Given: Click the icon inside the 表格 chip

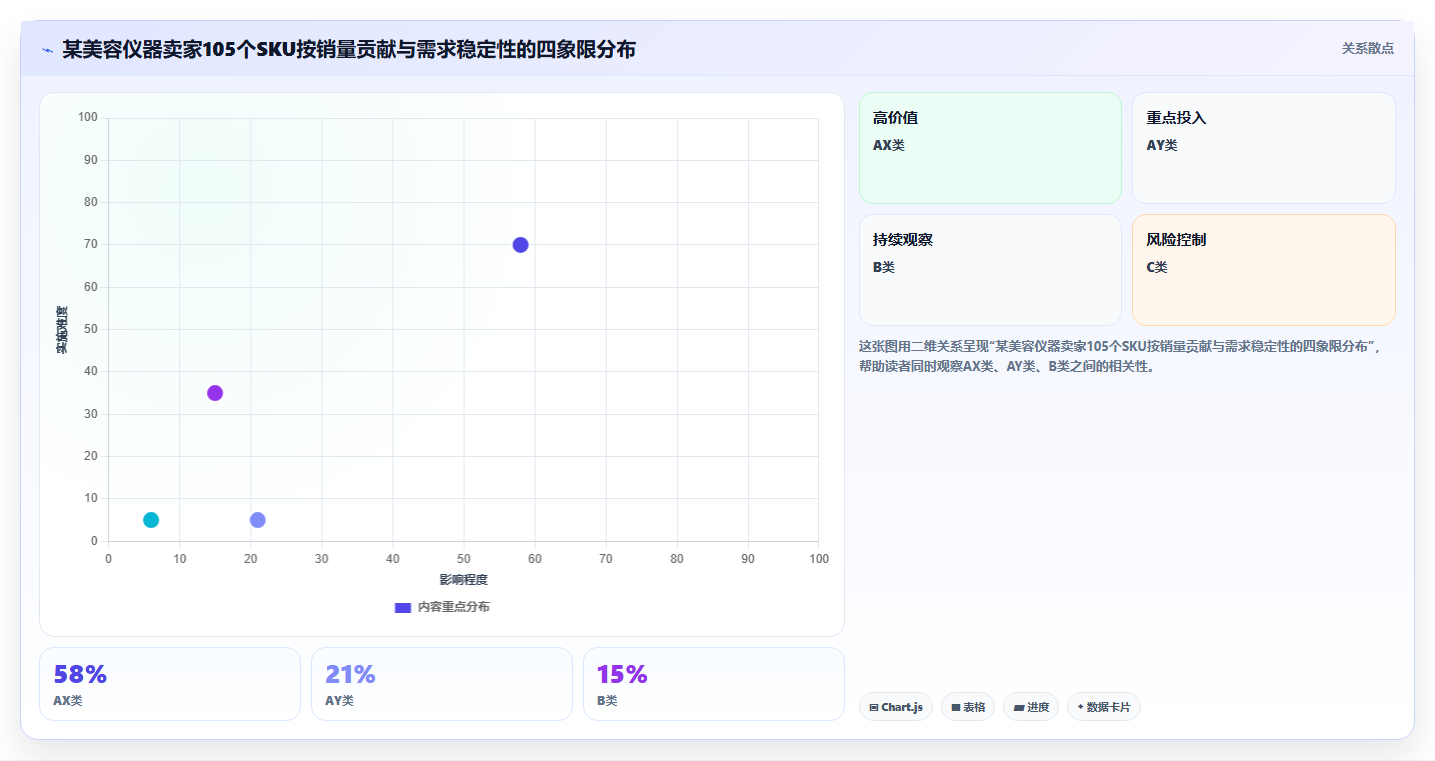Looking at the screenshot, I should coord(956,707).
